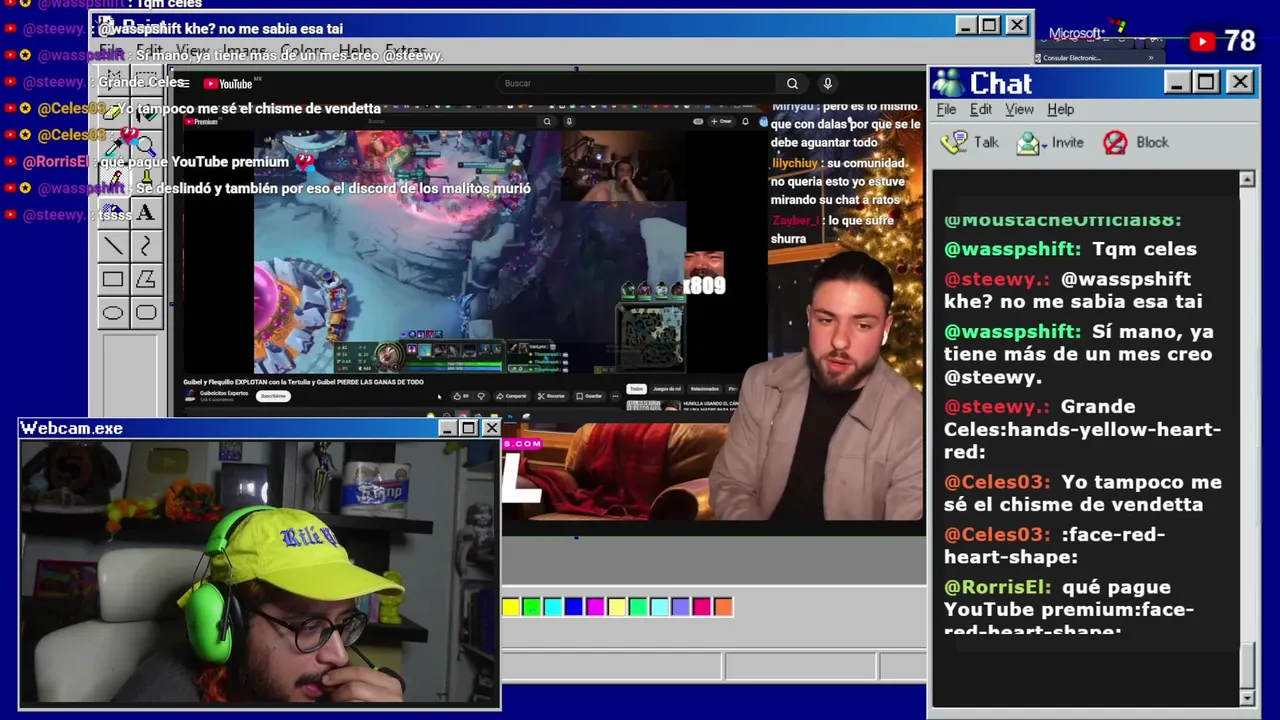Choose the Brush tool in Paint
Screen dimensions: 1280x720
pos(146,178)
